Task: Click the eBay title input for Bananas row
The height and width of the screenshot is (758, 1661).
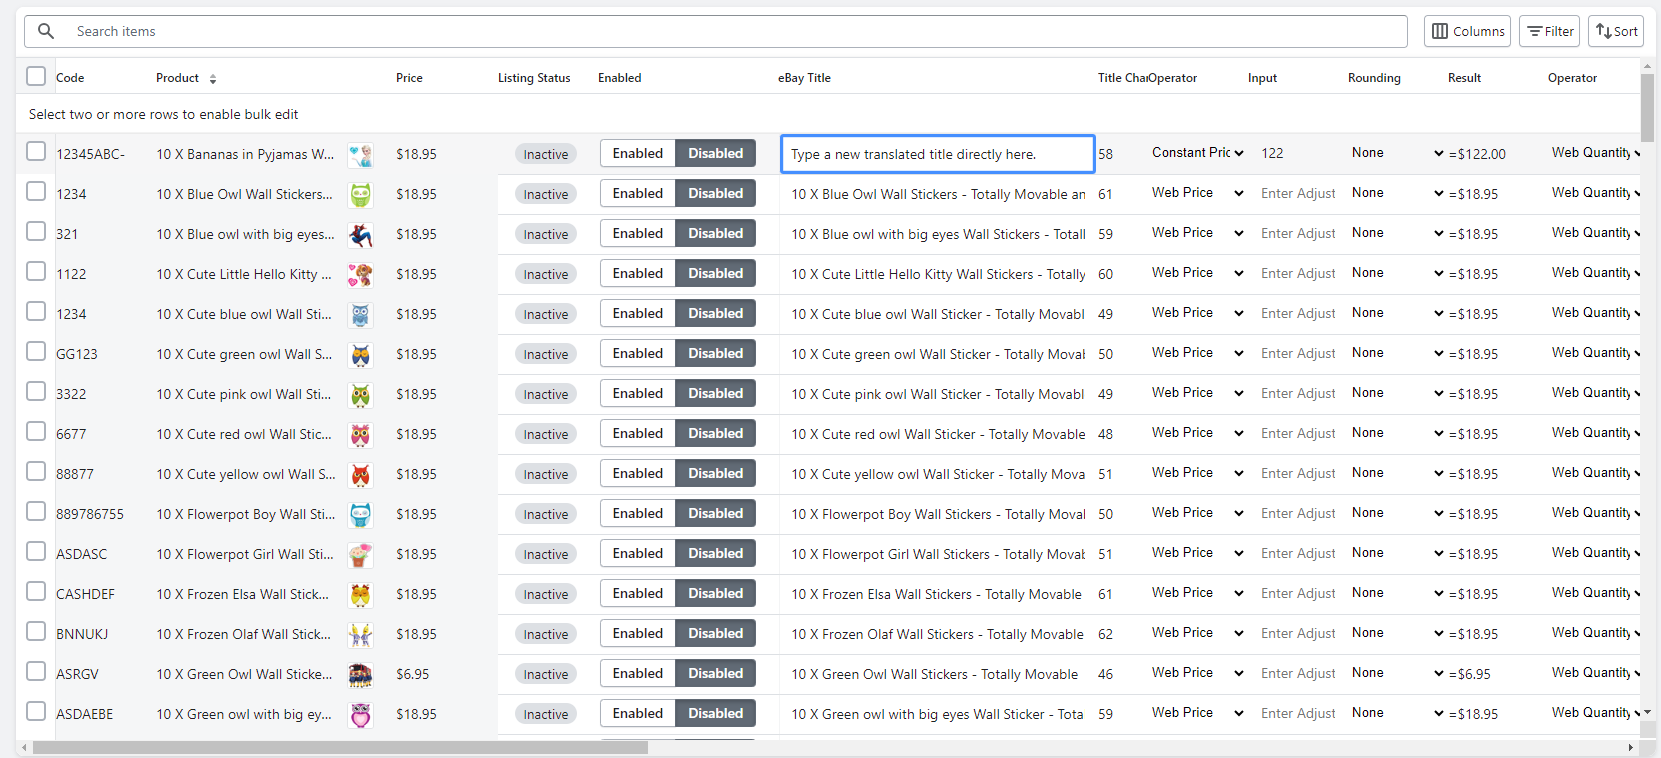Action: (x=937, y=154)
